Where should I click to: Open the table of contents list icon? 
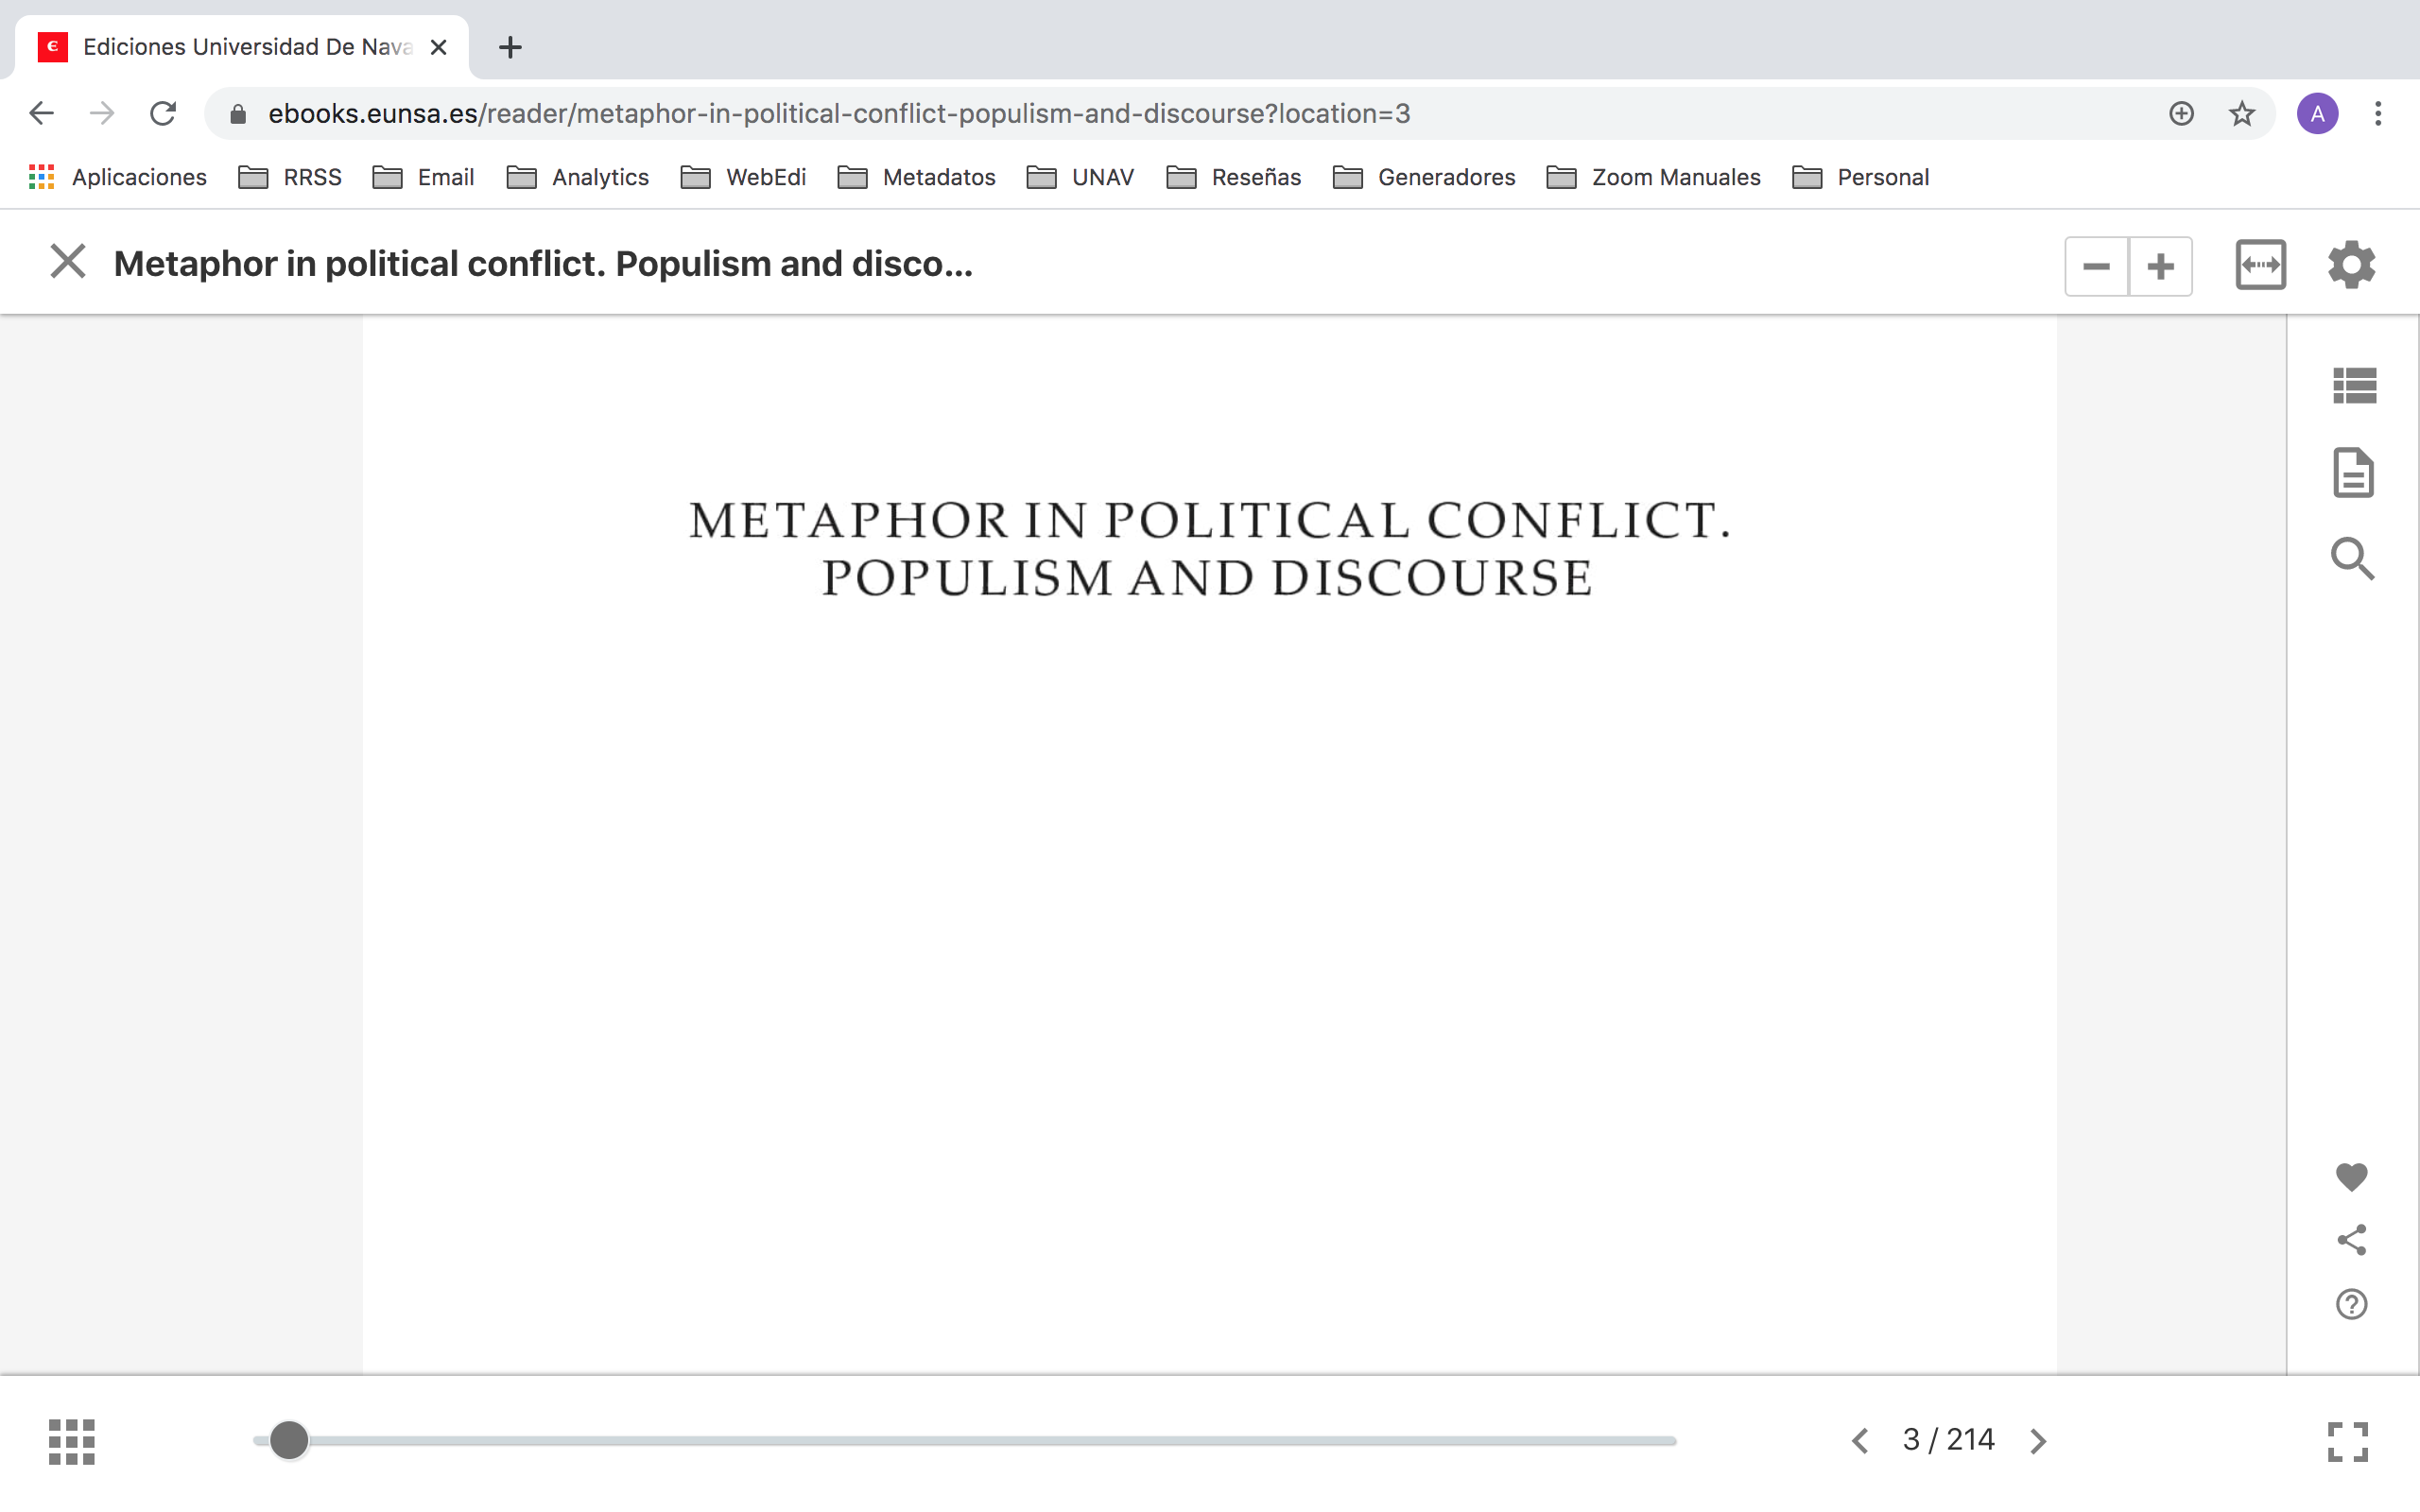(2353, 385)
